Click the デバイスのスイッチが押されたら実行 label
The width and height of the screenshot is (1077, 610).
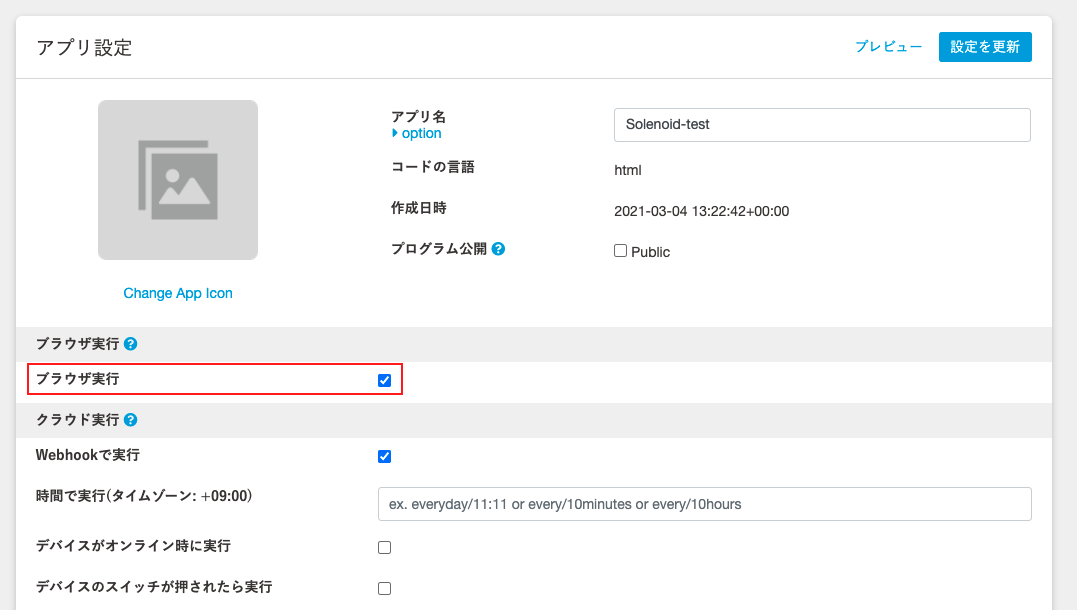click(154, 587)
